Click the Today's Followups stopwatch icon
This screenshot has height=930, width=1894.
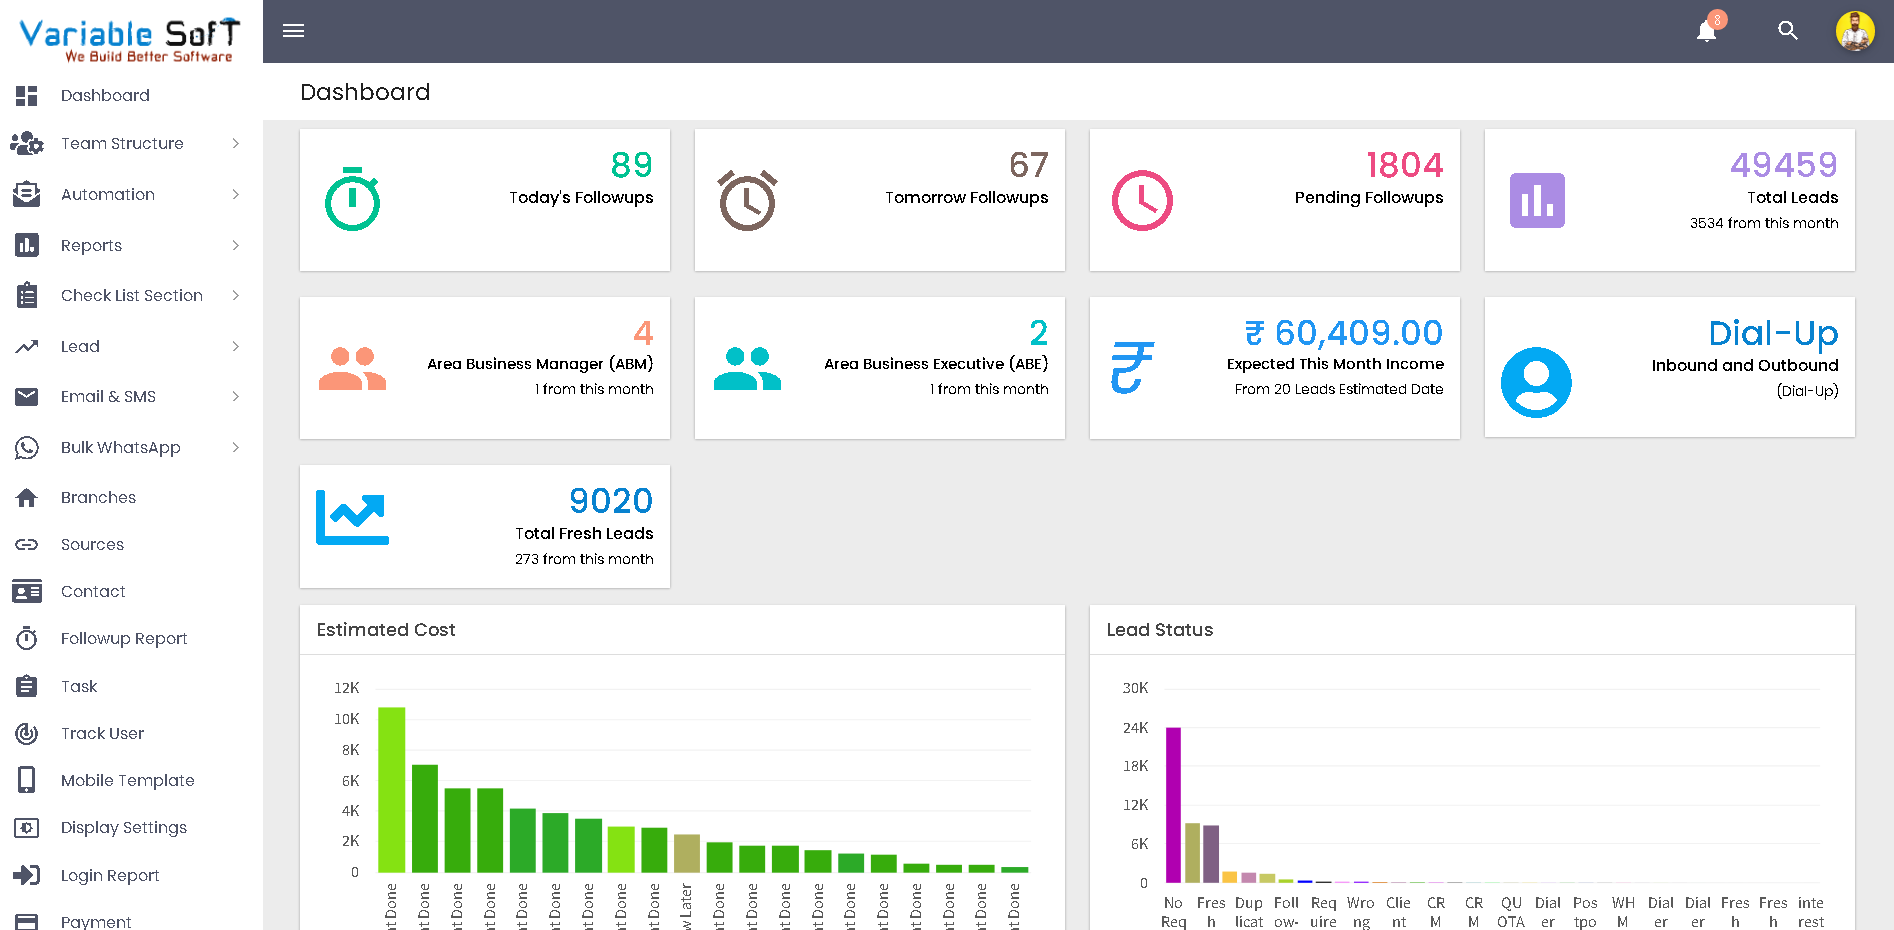[x=352, y=200]
